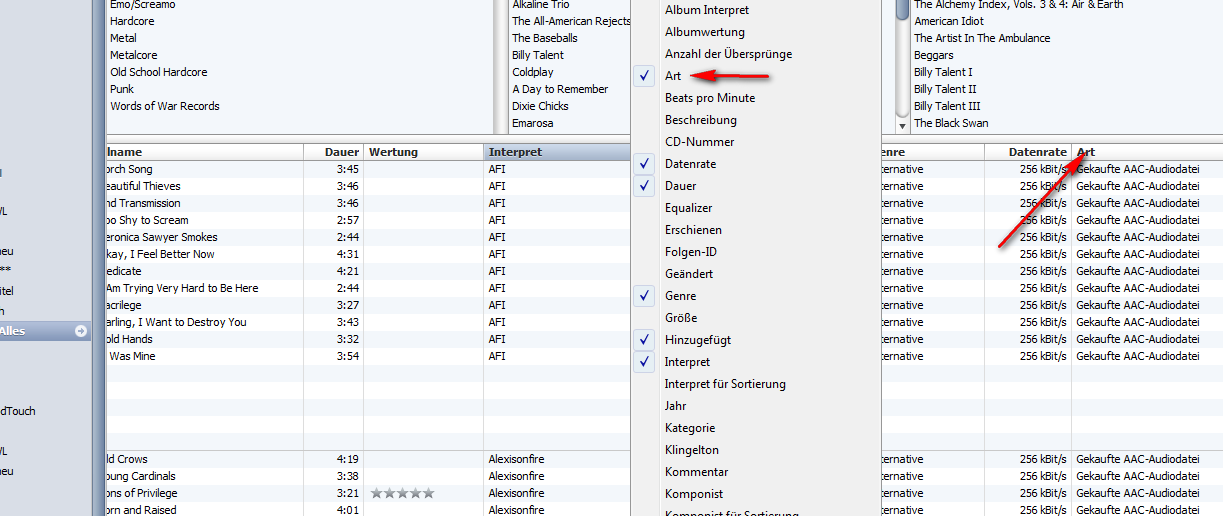Select A Day to Remember artist
Screen dimensions: 1223x516
[x=560, y=89]
